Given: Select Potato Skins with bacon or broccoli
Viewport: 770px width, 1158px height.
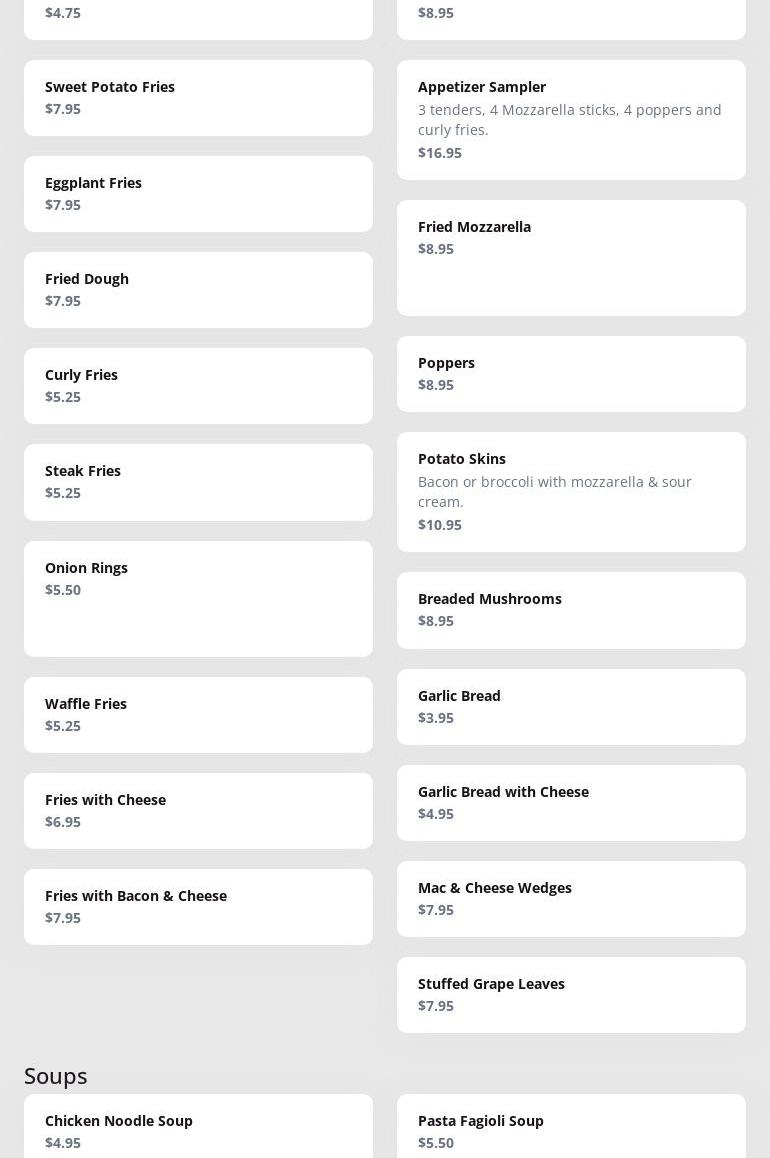Looking at the screenshot, I should point(571,492).
